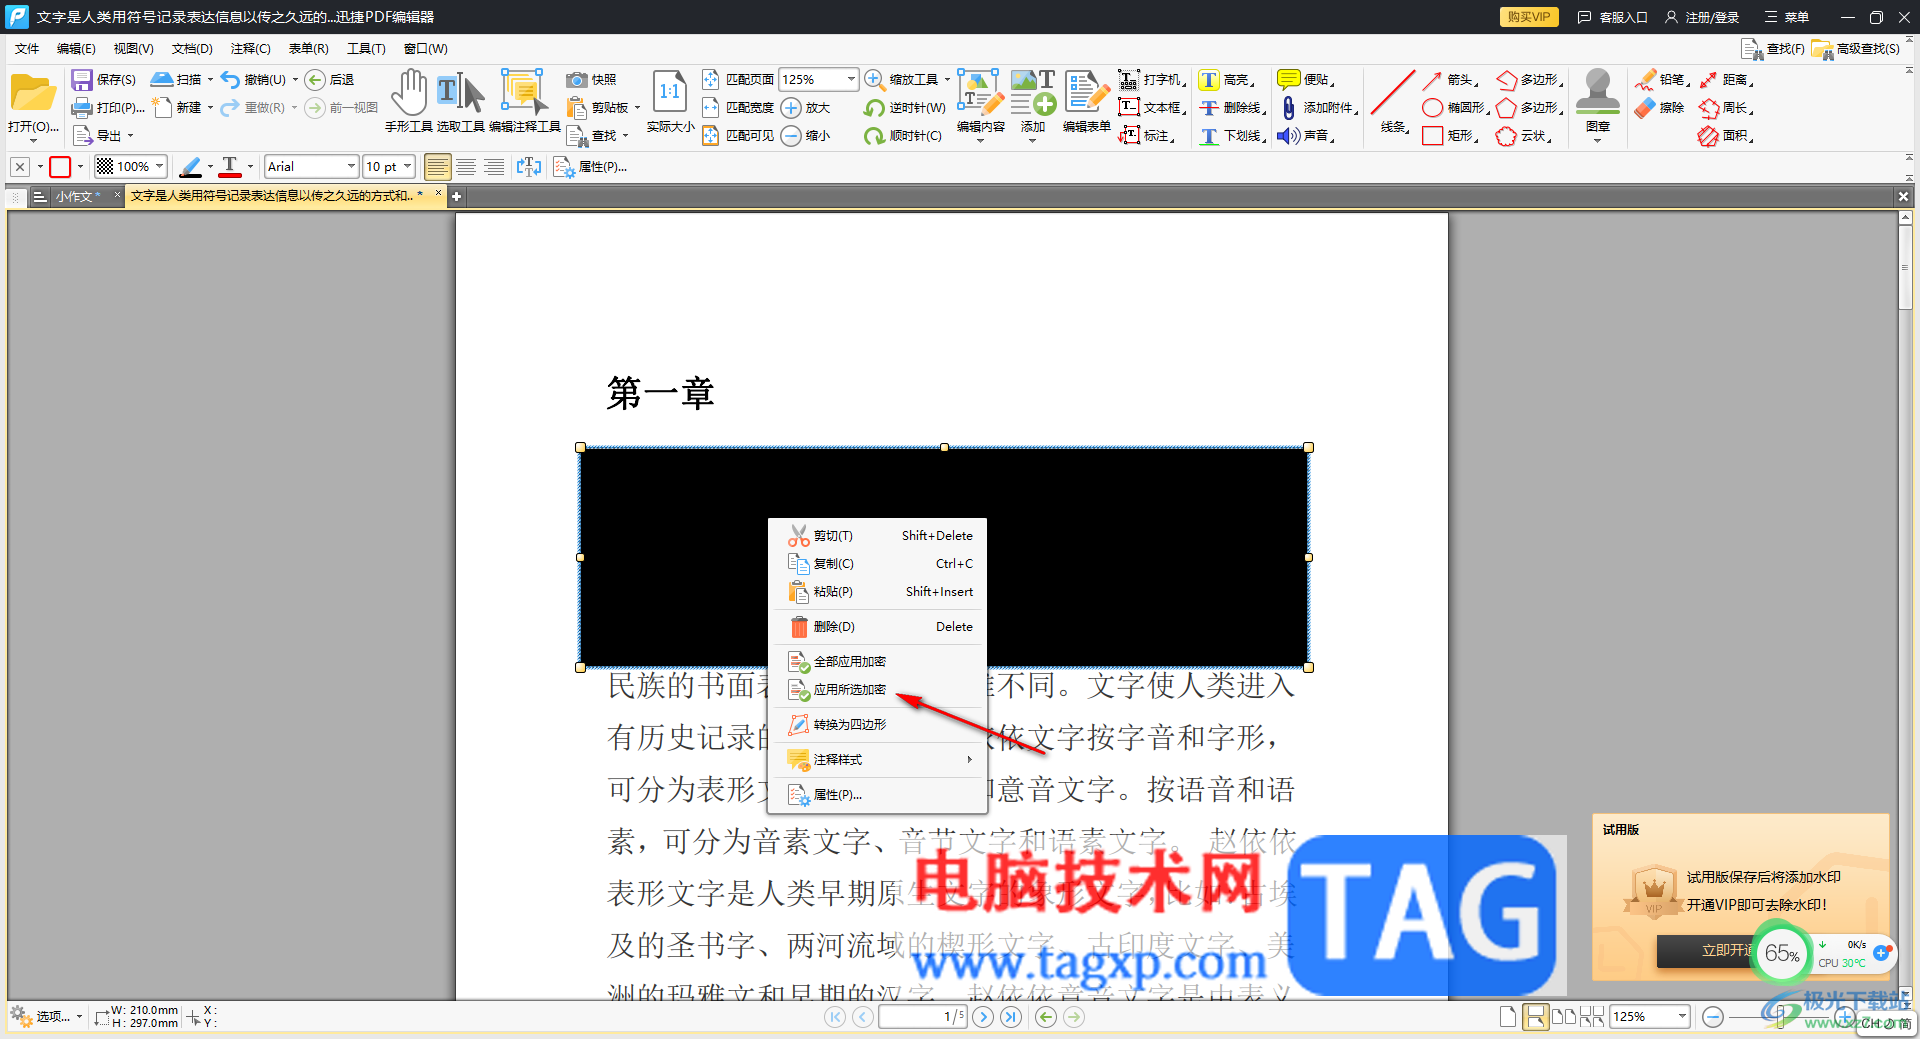Viewport: 1920px width, 1039px height.
Task: Expand the Undo (撤销) history dropdown arrow
Action: [x=295, y=80]
